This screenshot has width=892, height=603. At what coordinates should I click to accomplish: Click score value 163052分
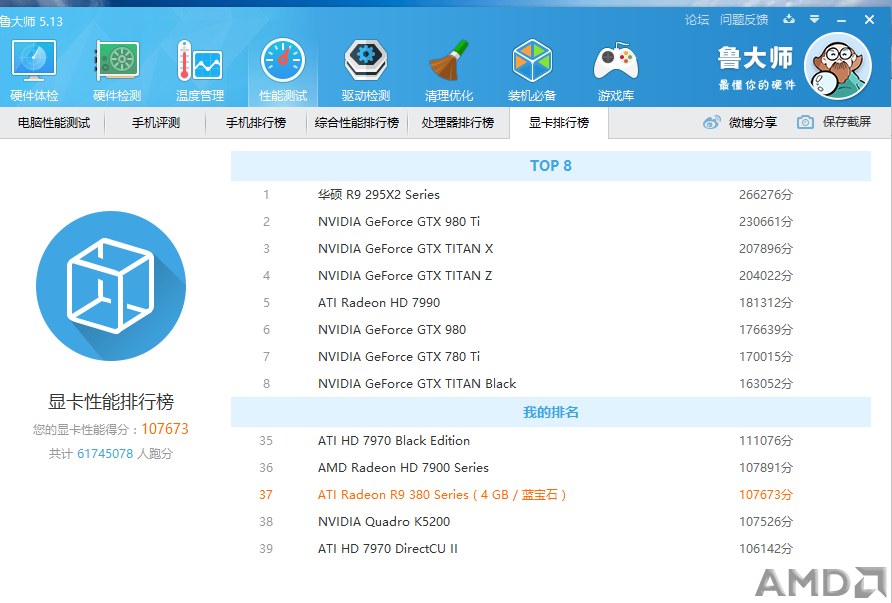(766, 384)
